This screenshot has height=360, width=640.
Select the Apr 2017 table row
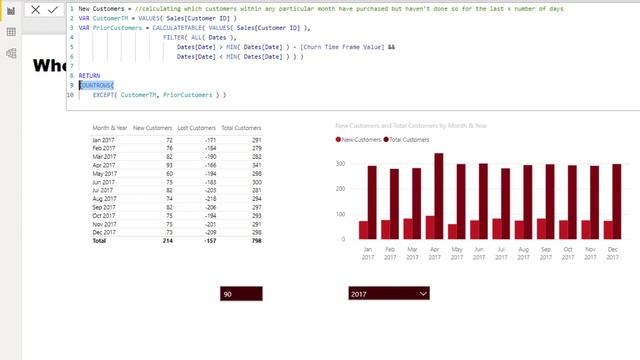[x=177, y=165]
